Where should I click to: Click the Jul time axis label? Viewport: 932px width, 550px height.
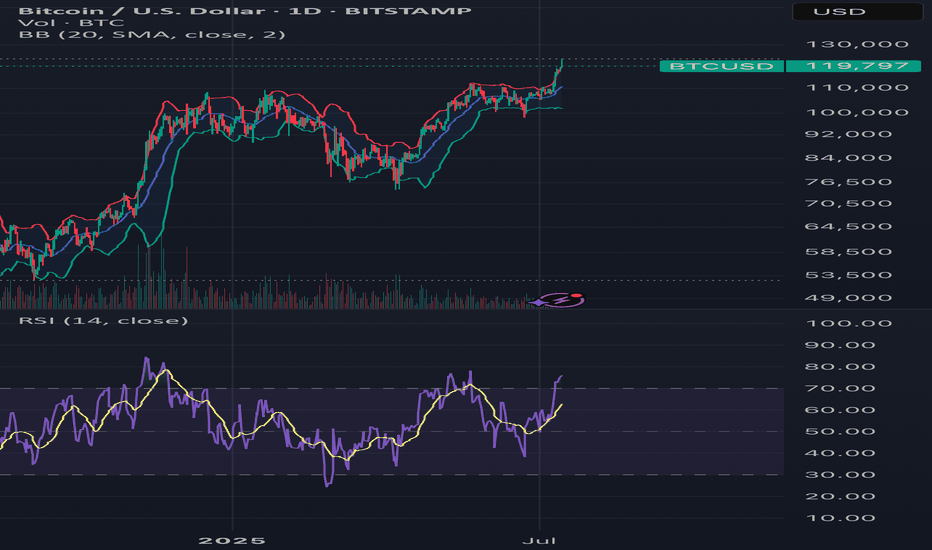[539, 541]
